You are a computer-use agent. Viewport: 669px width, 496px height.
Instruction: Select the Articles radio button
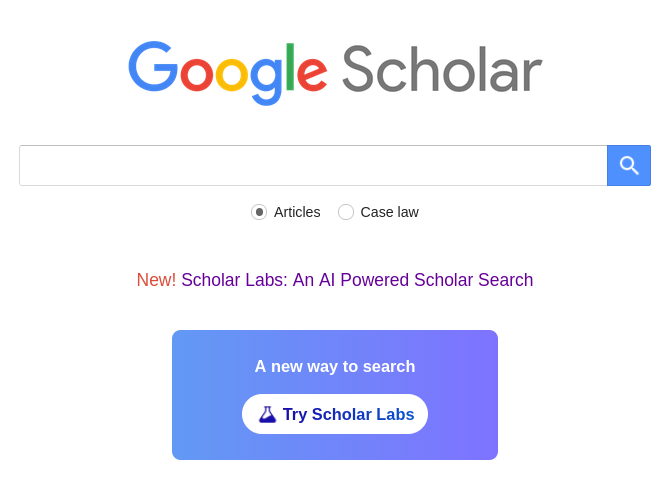(259, 212)
